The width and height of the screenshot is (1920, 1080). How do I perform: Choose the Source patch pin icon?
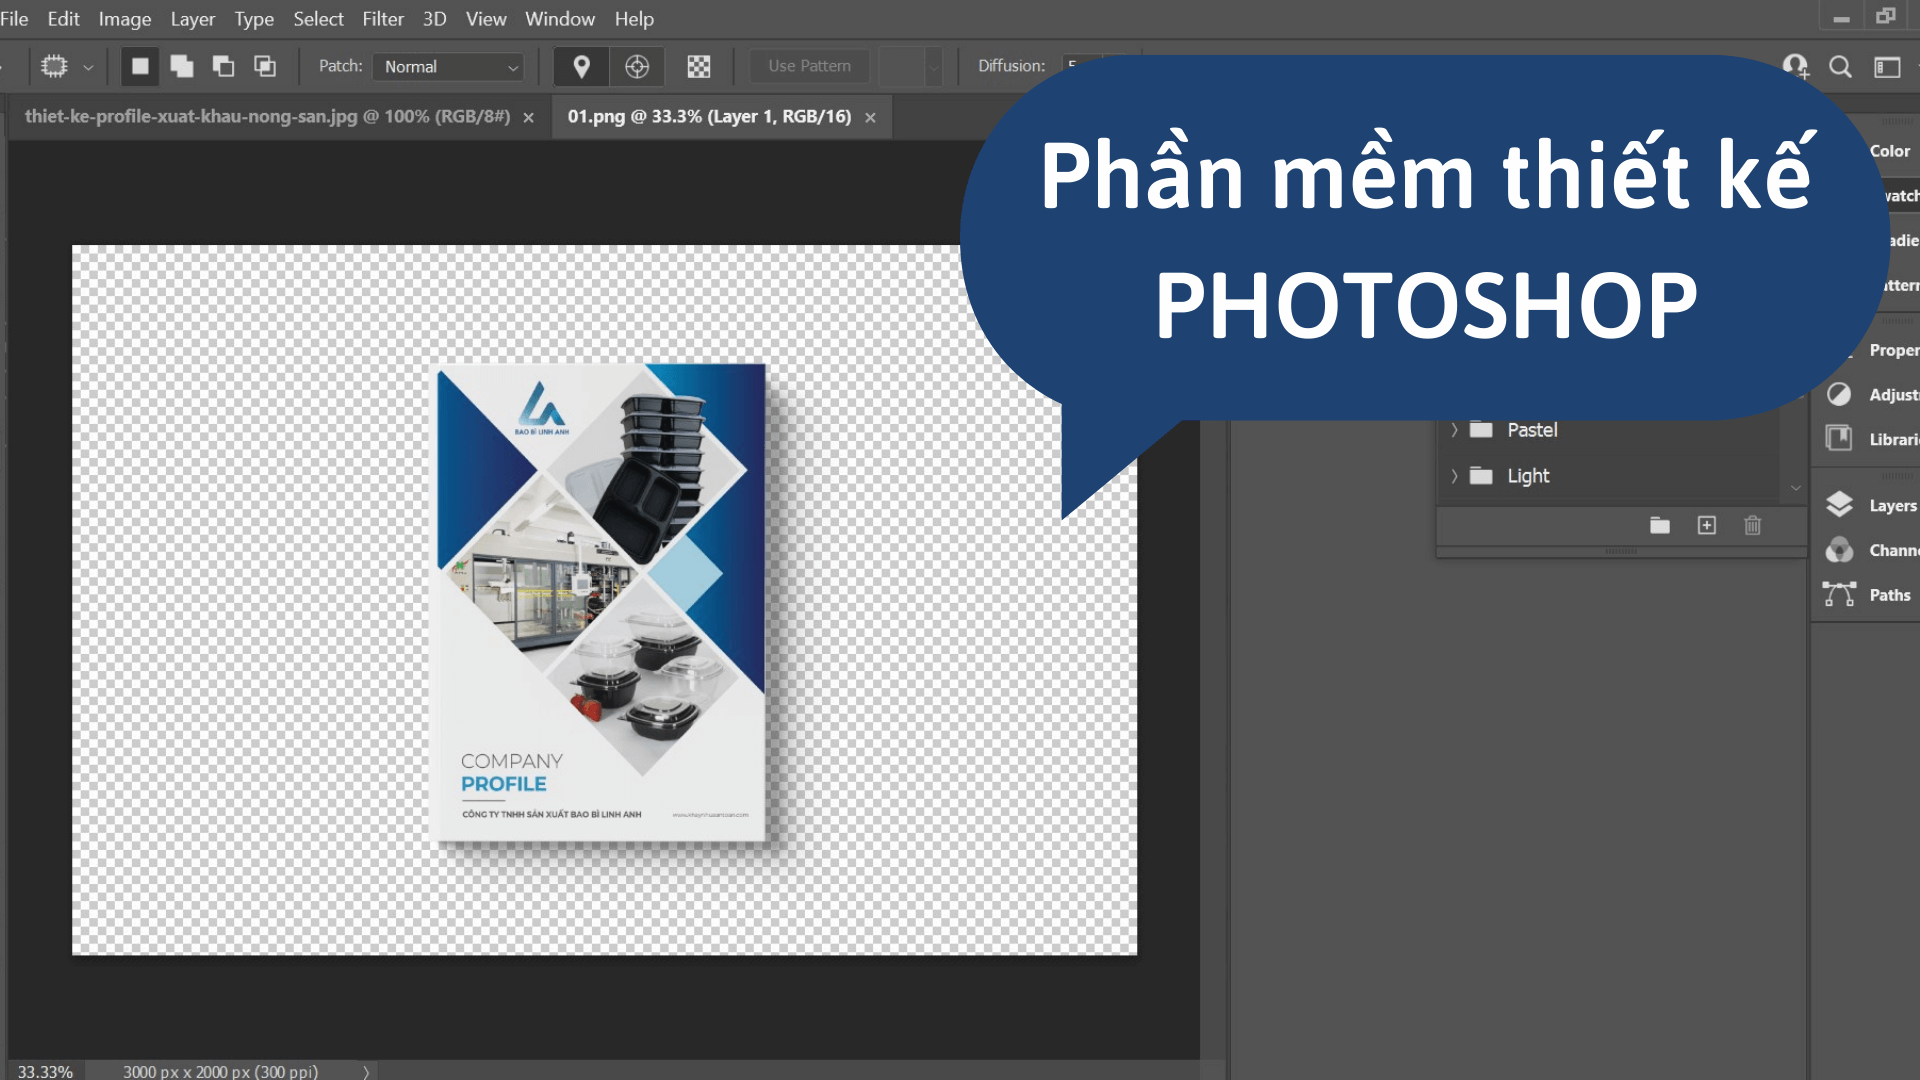tap(581, 66)
